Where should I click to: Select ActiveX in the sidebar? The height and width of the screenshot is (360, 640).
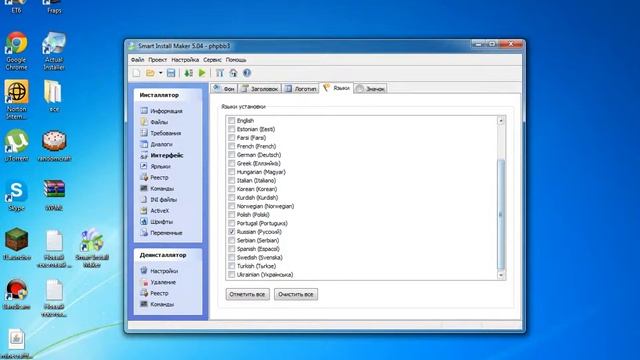click(155, 211)
